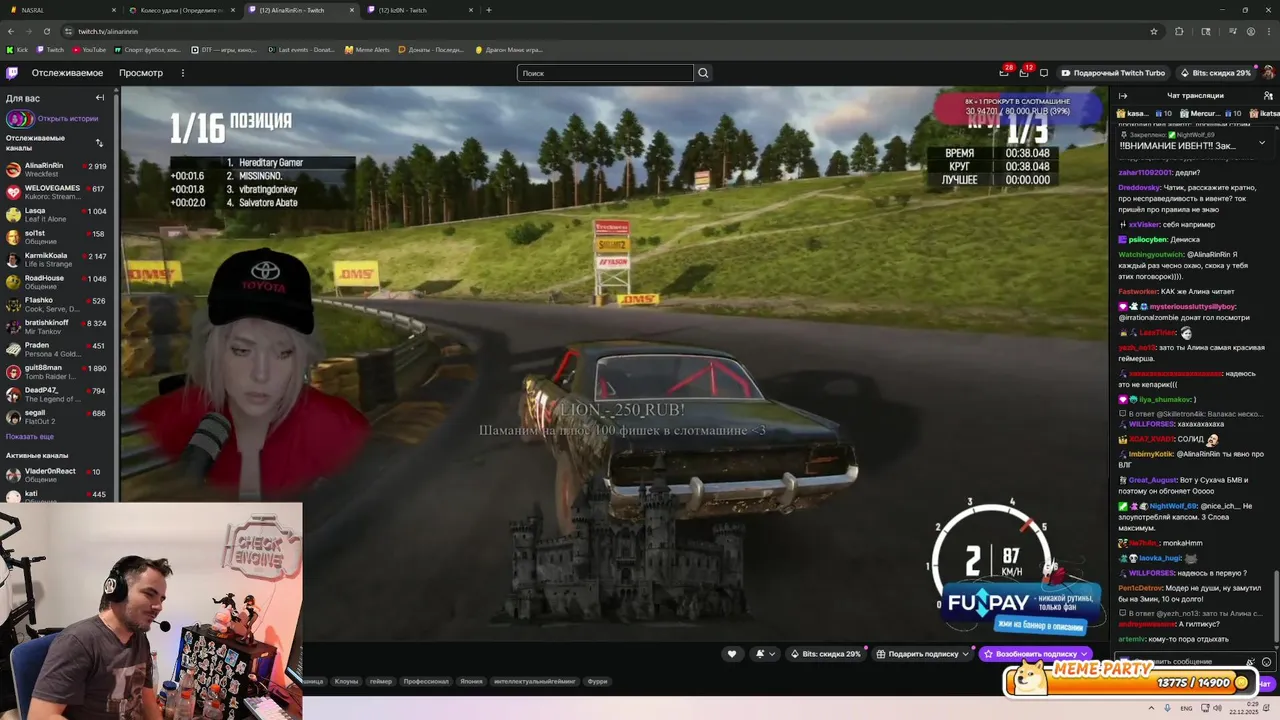This screenshot has height=720, width=1280.
Task: Sort followed channels with the arrows icon
Action: pos(99,142)
